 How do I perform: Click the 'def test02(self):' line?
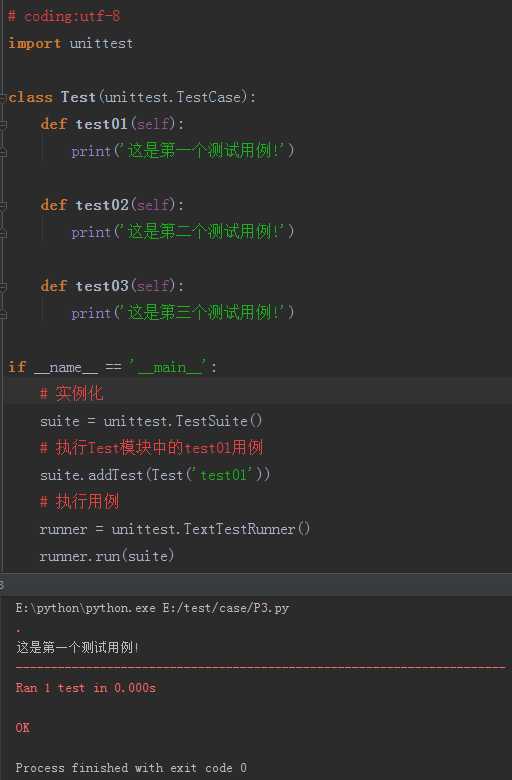[112, 205]
